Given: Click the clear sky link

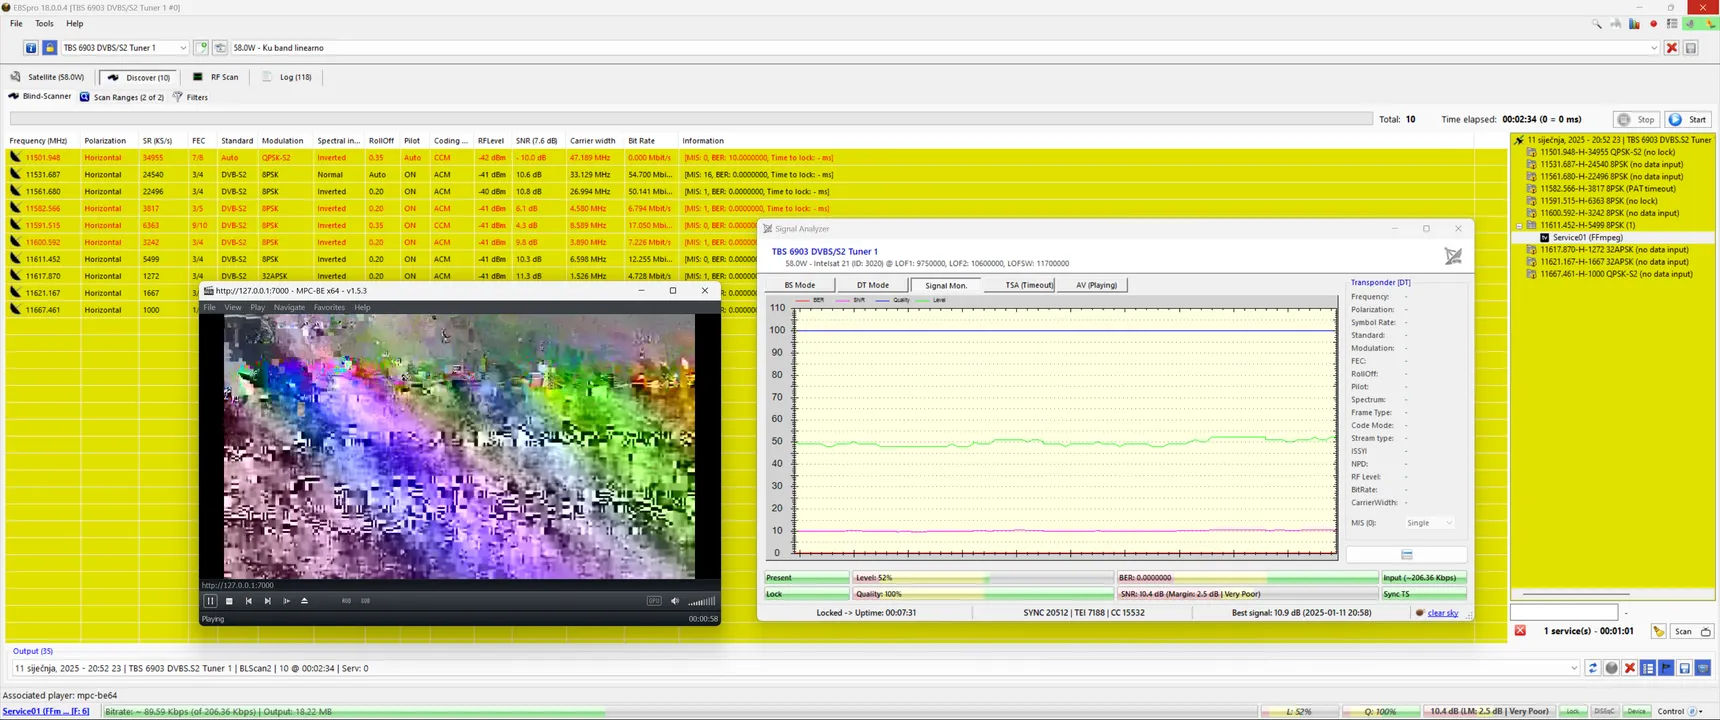Looking at the screenshot, I should (1442, 613).
